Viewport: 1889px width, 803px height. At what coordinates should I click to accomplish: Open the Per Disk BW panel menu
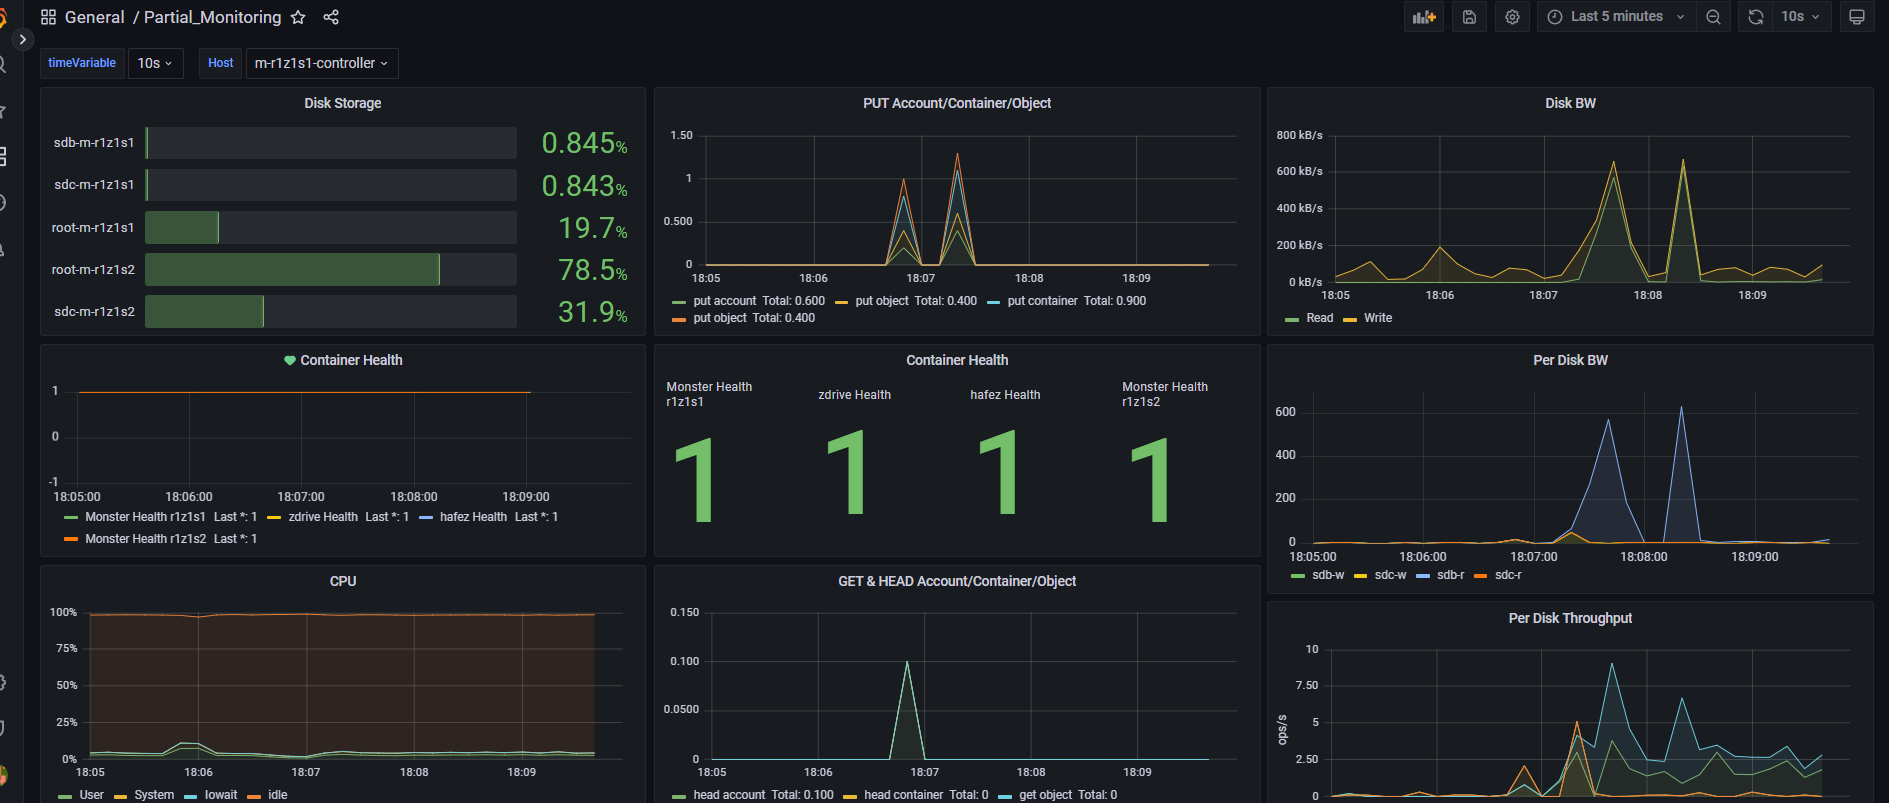pos(1570,360)
